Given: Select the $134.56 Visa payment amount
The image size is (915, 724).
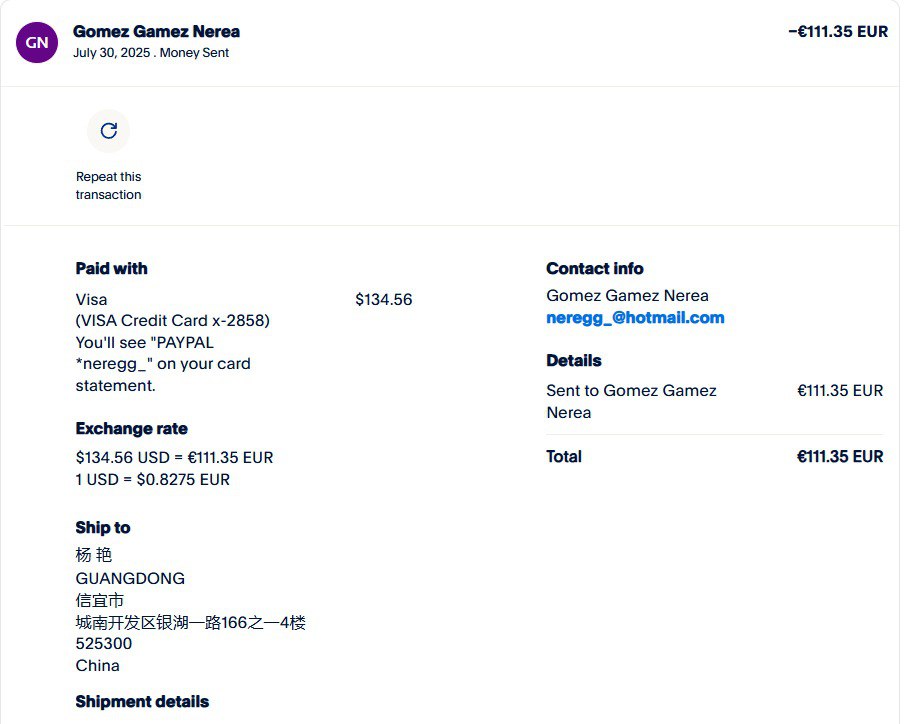Looking at the screenshot, I should pos(383,300).
